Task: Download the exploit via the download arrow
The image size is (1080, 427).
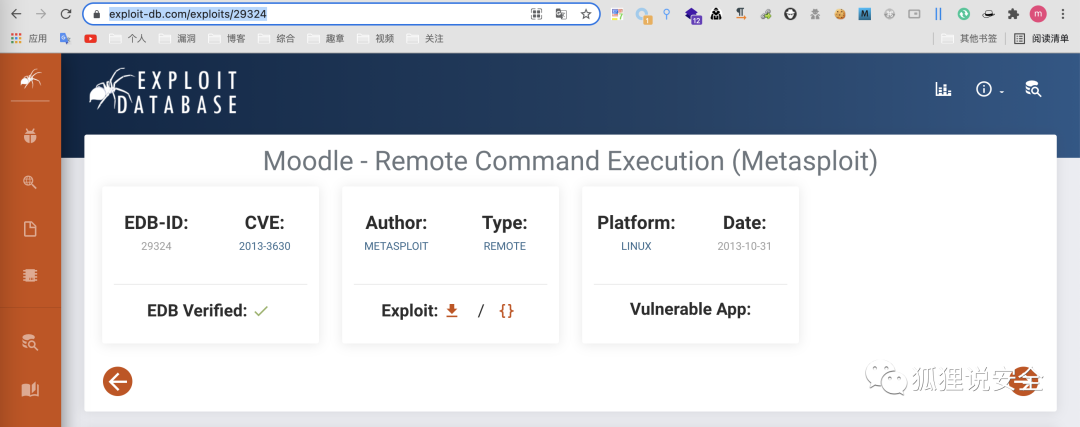Action: pos(452,311)
